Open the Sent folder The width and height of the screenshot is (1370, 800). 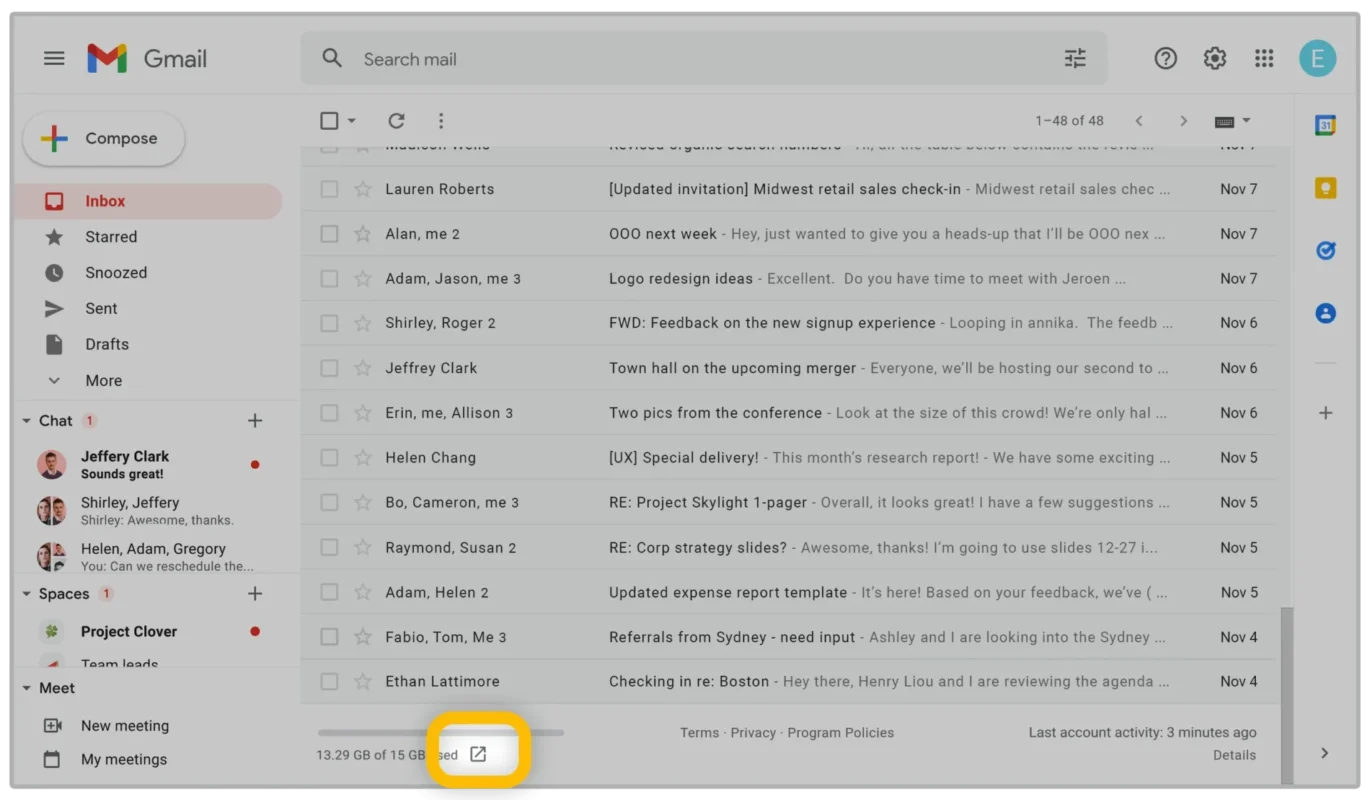point(101,308)
